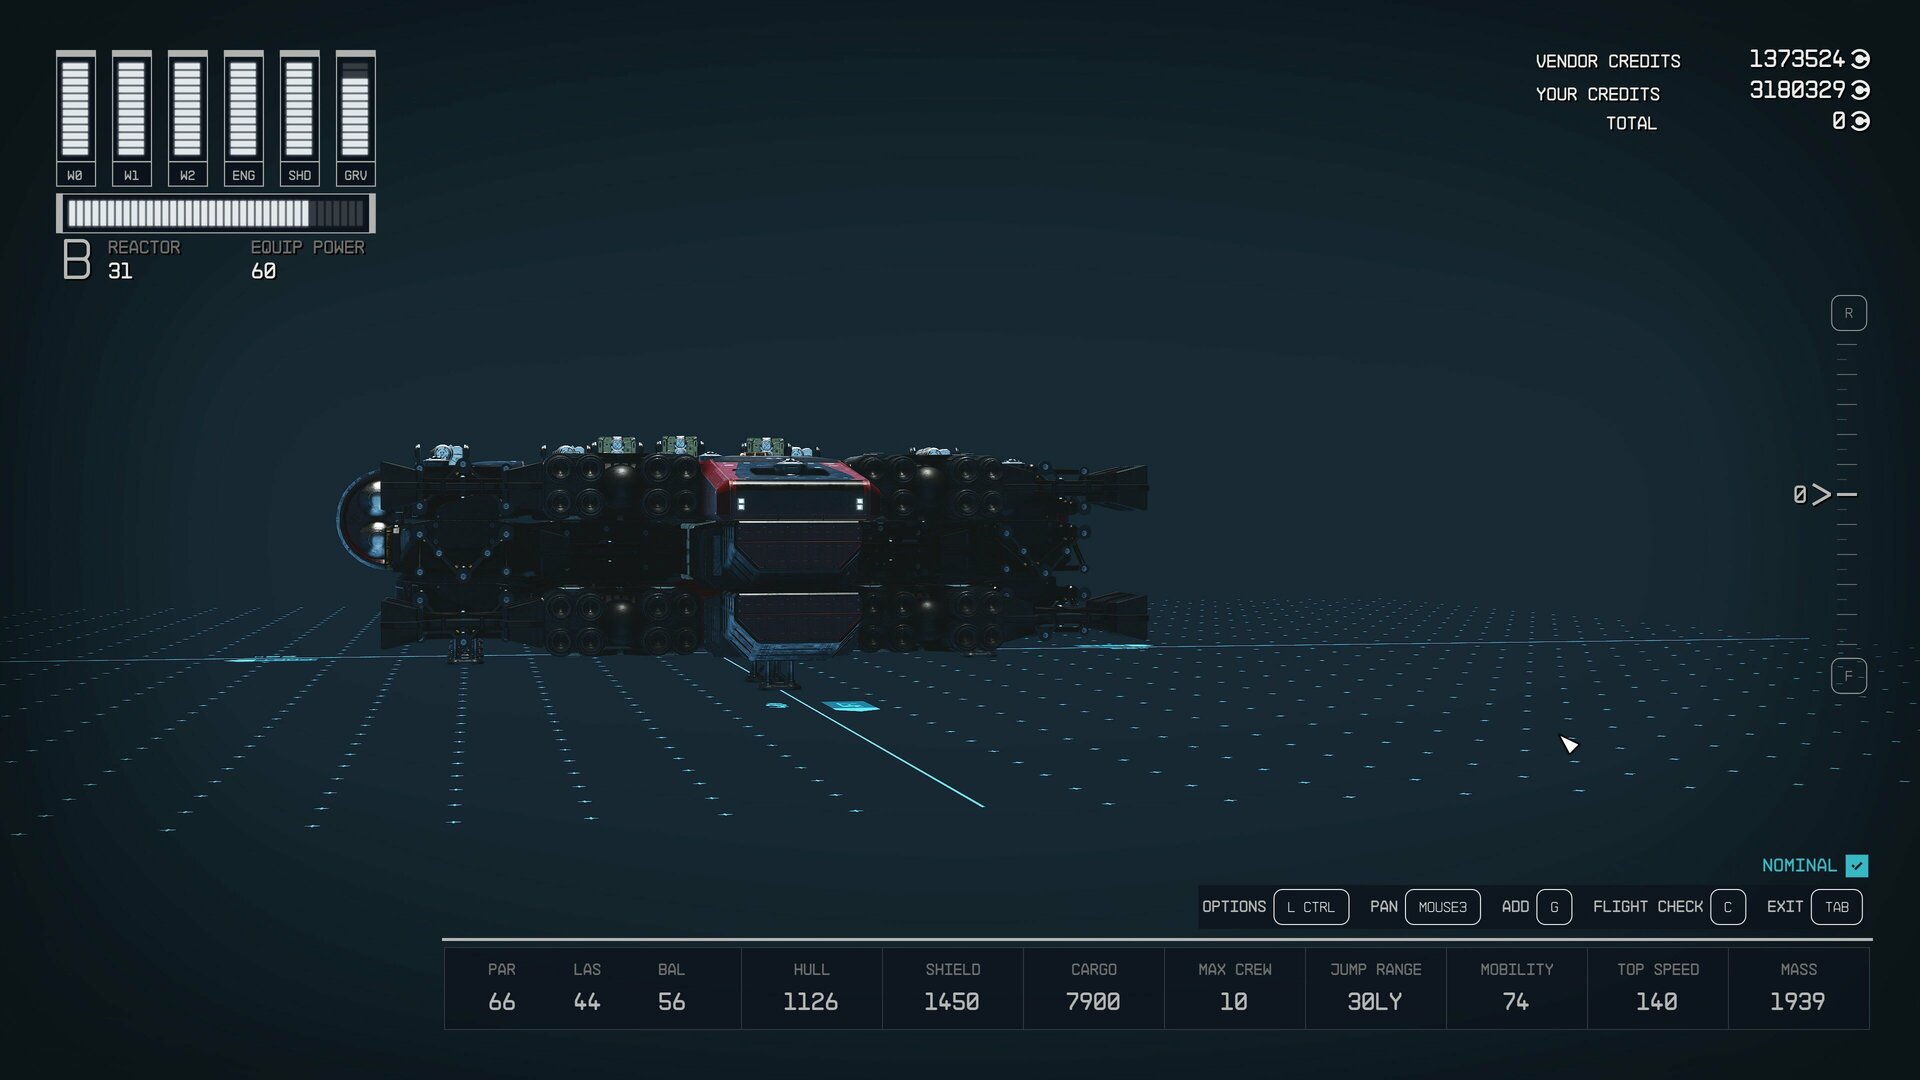This screenshot has height=1080, width=1920.
Task: Toggle the NOMINAL status checkbox
Action: (x=1857, y=865)
